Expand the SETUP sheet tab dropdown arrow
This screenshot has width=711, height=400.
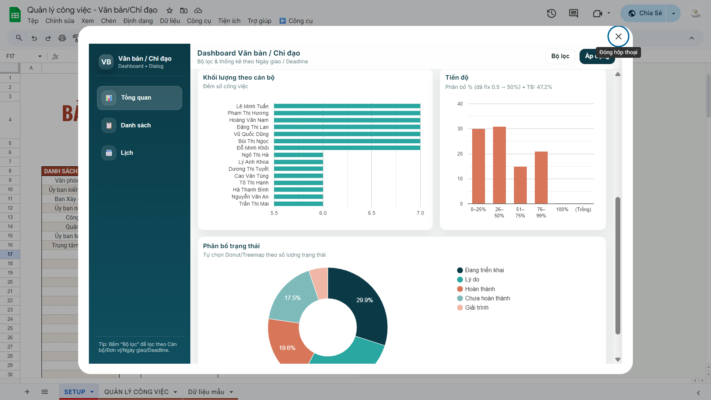[x=92, y=392]
